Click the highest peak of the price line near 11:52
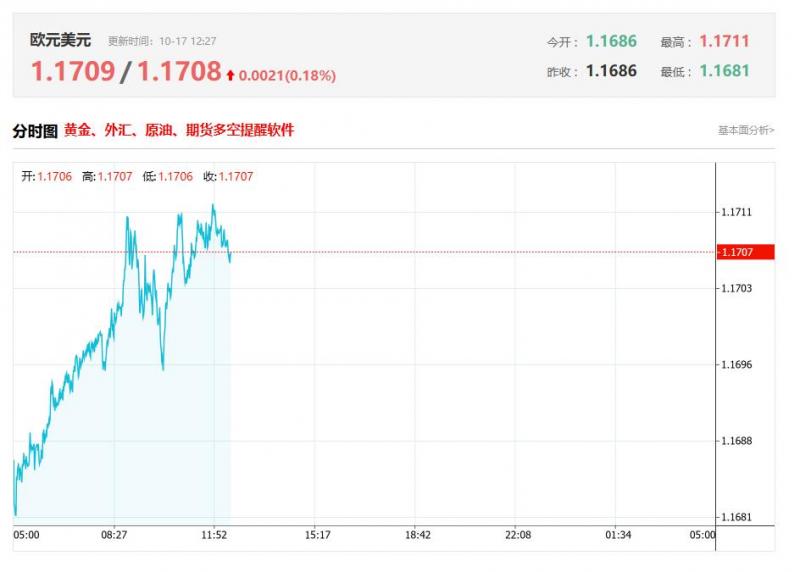 [213, 206]
